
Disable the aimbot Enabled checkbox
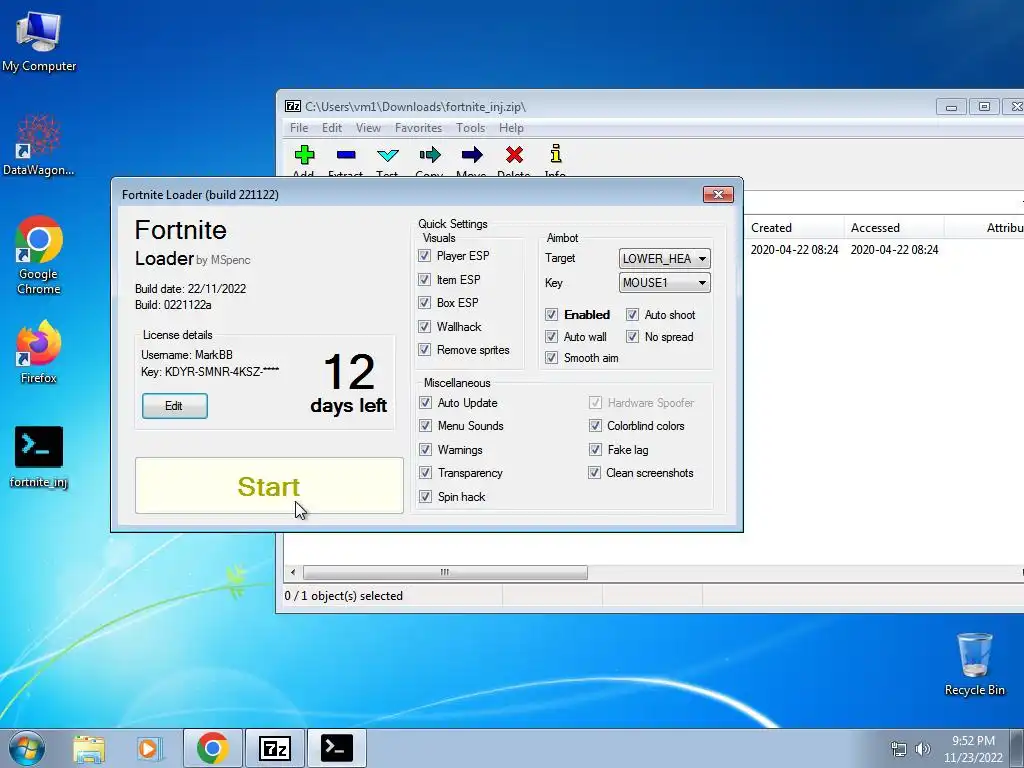tap(551, 314)
